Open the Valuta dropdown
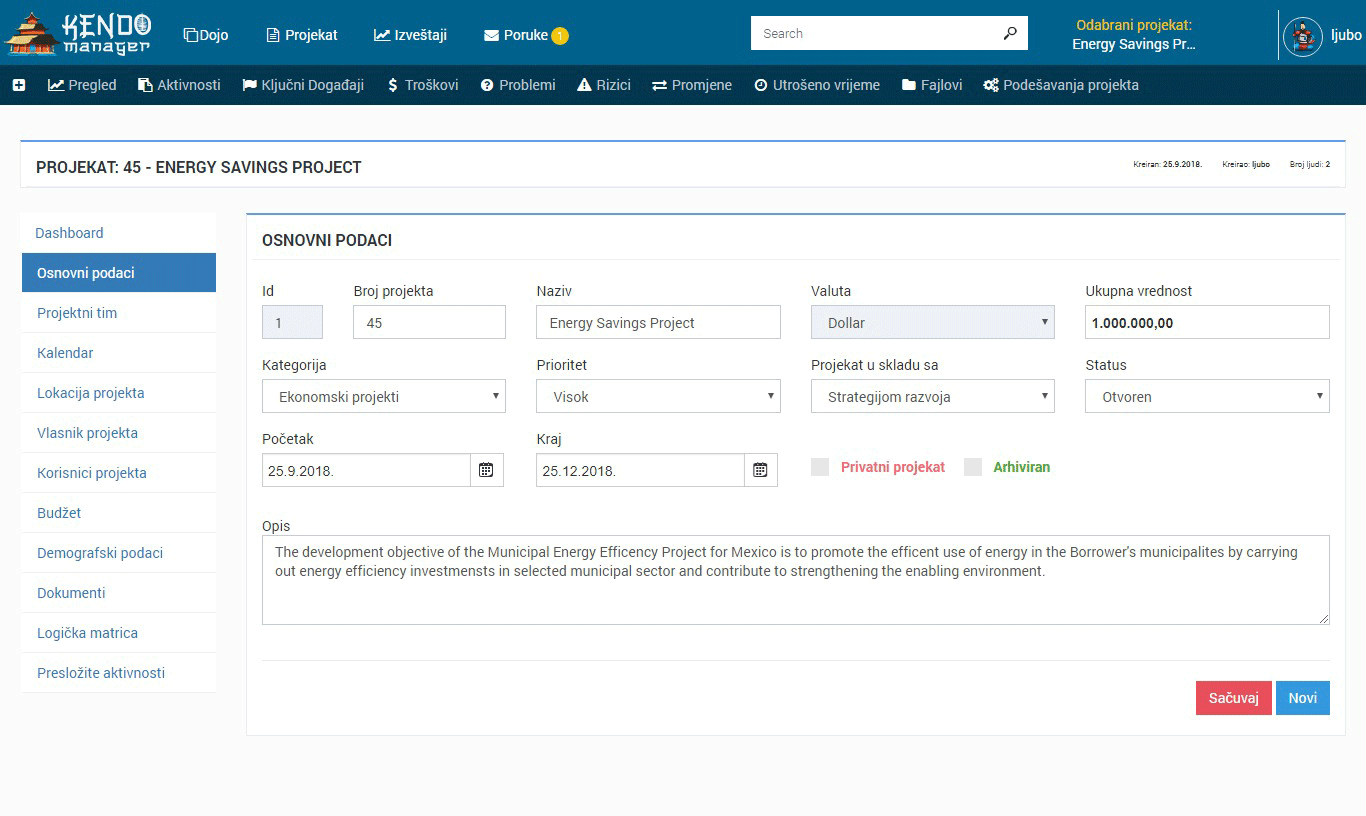1366x816 pixels. tap(933, 322)
